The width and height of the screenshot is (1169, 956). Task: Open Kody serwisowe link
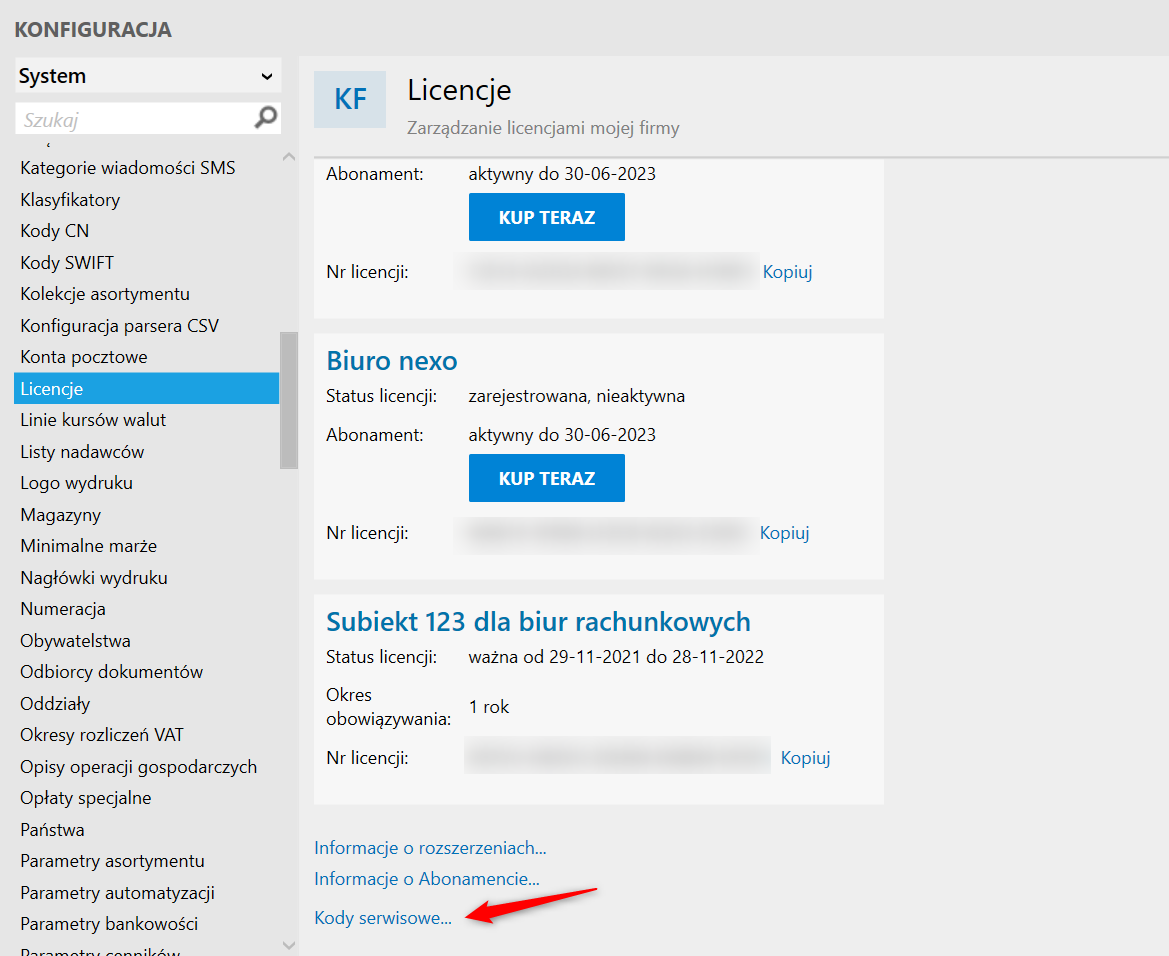383,918
